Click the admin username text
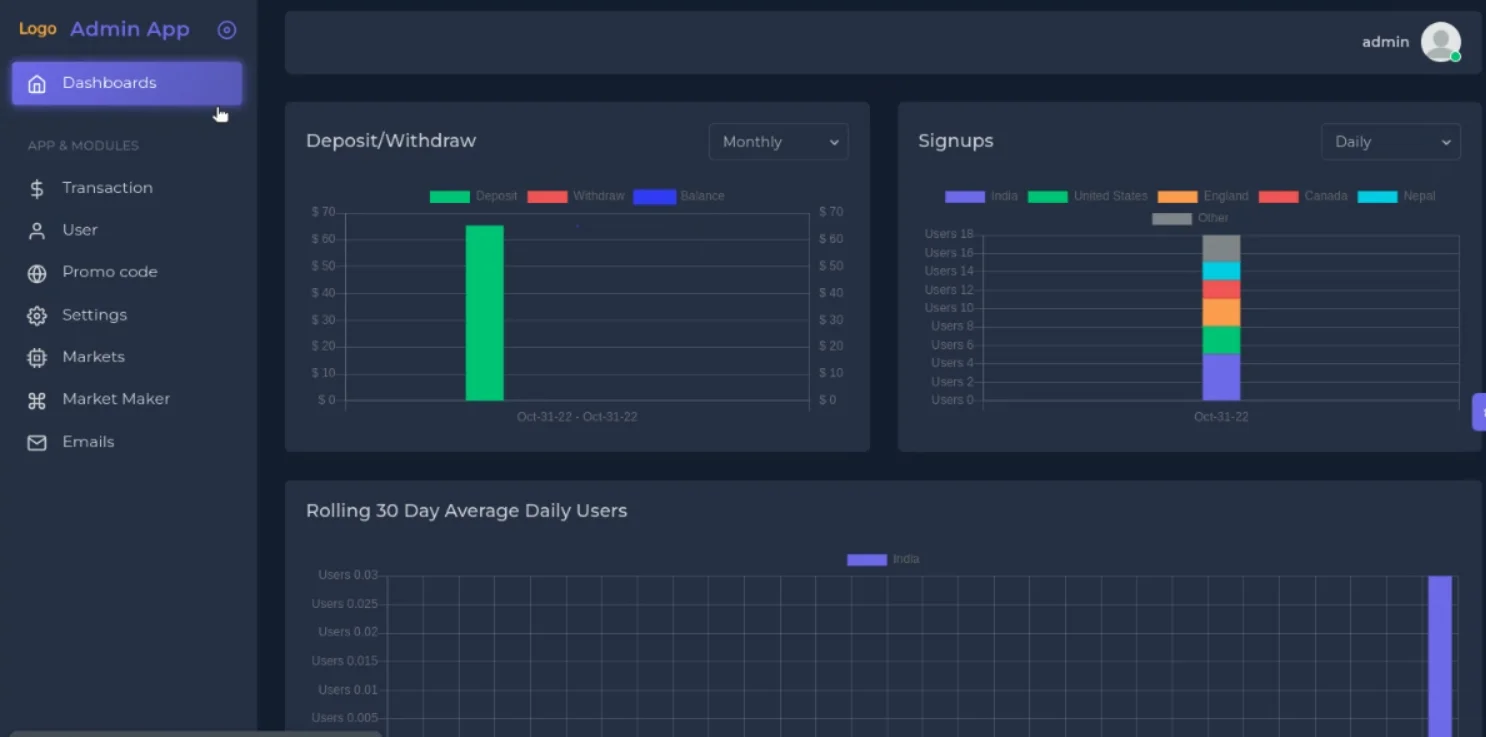Viewport: 1486px width, 737px height. pos(1385,42)
